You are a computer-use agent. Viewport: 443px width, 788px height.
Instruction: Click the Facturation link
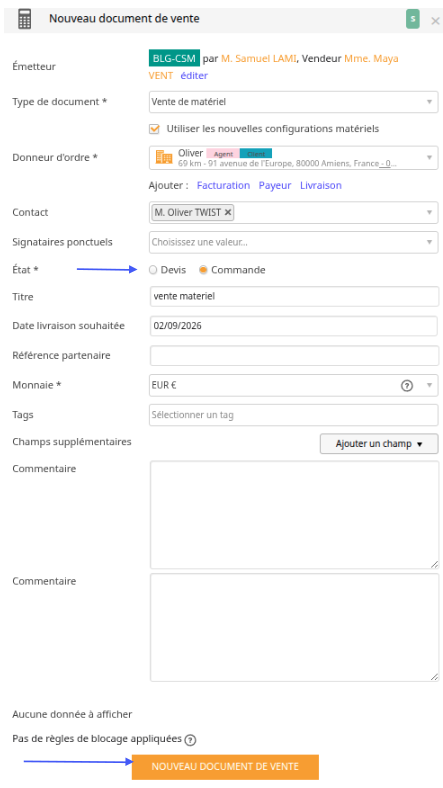(223, 185)
